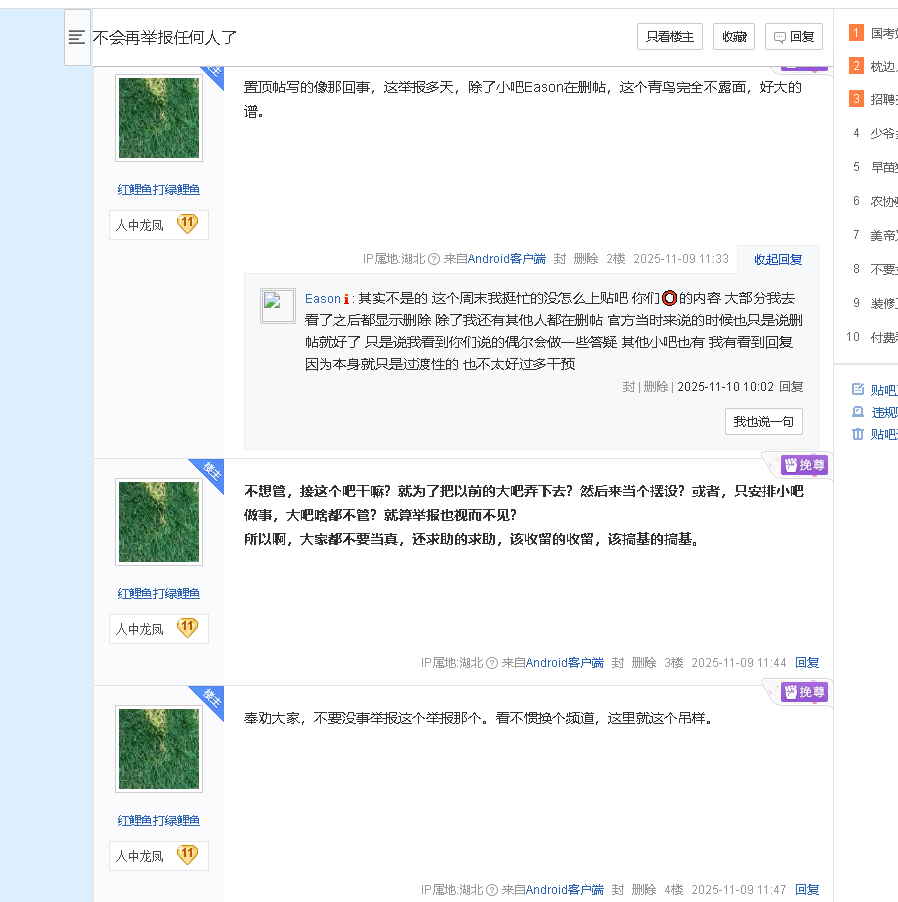Toggle 收藏 to bookmark this thread
This screenshot has width=898, height=902.
734,37
